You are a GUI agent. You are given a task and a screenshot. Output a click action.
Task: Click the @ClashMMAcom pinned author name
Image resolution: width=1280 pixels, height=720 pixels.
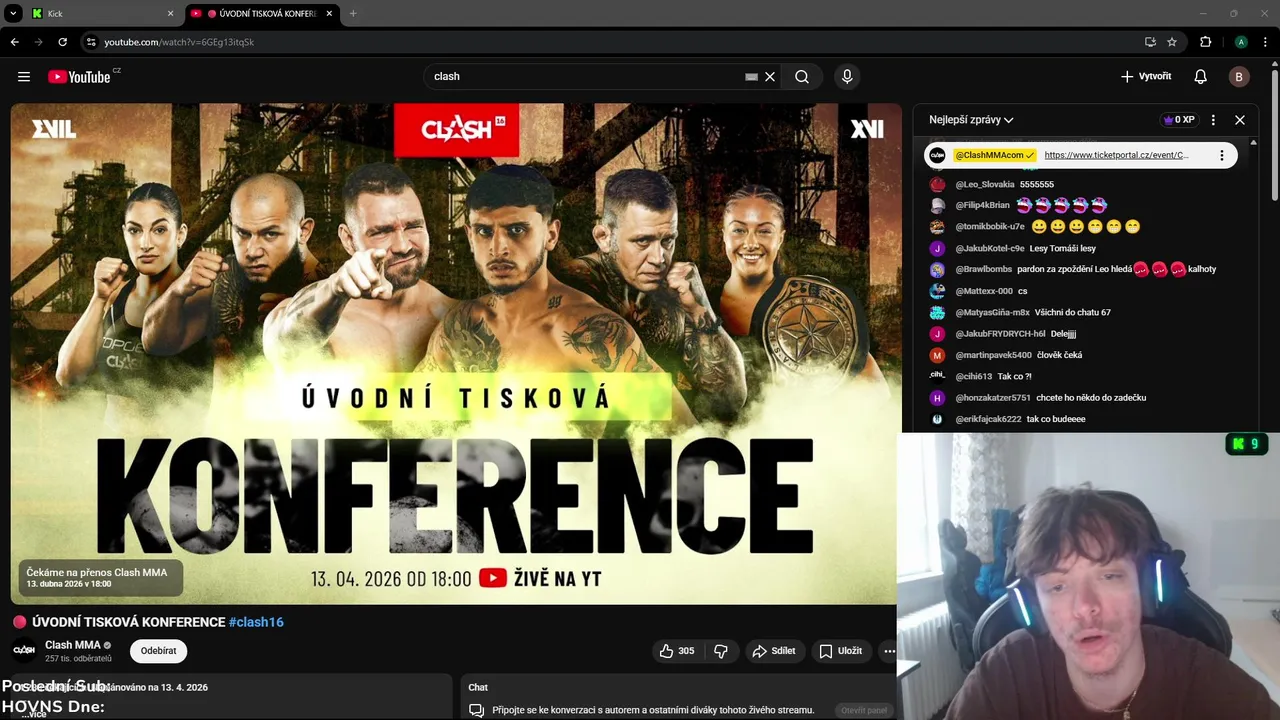click(995, 155)
